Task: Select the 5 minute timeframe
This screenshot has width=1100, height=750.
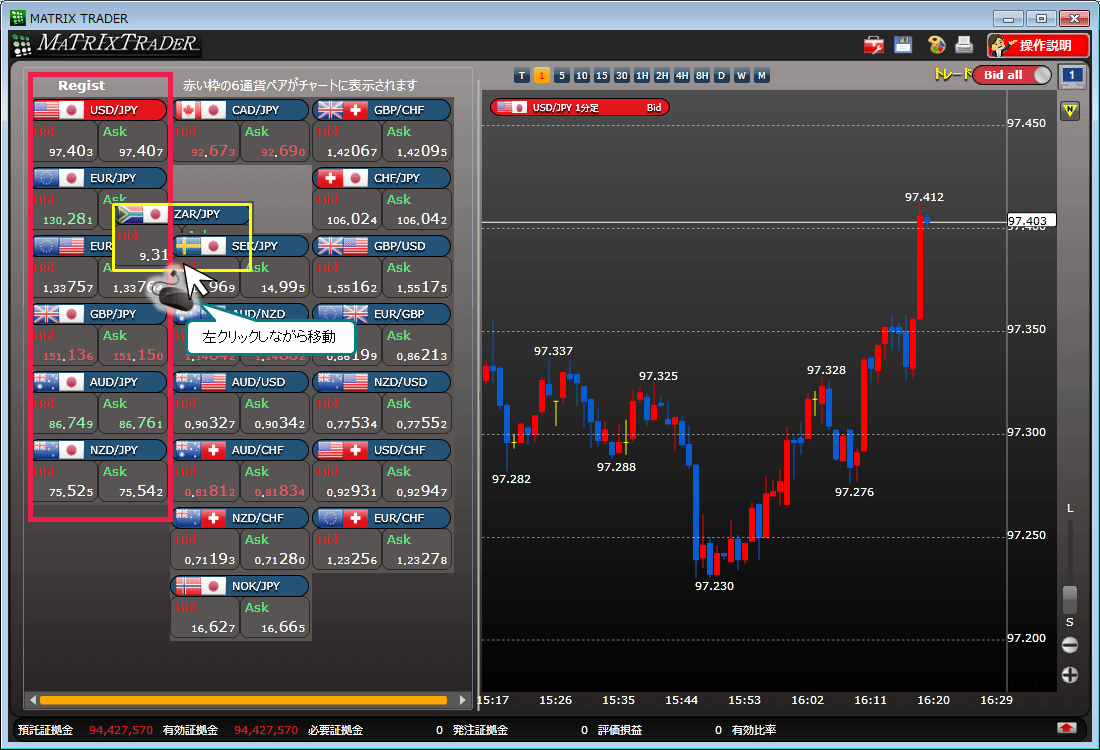Action: pyautogui.click(x=561, y=75)
